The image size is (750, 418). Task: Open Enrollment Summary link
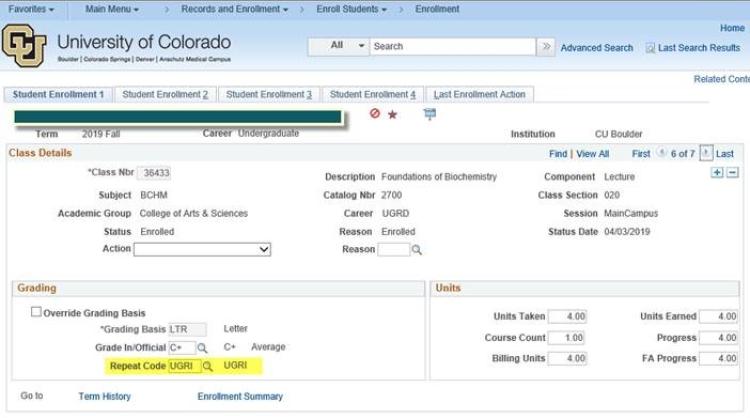[x=240, y=396]
